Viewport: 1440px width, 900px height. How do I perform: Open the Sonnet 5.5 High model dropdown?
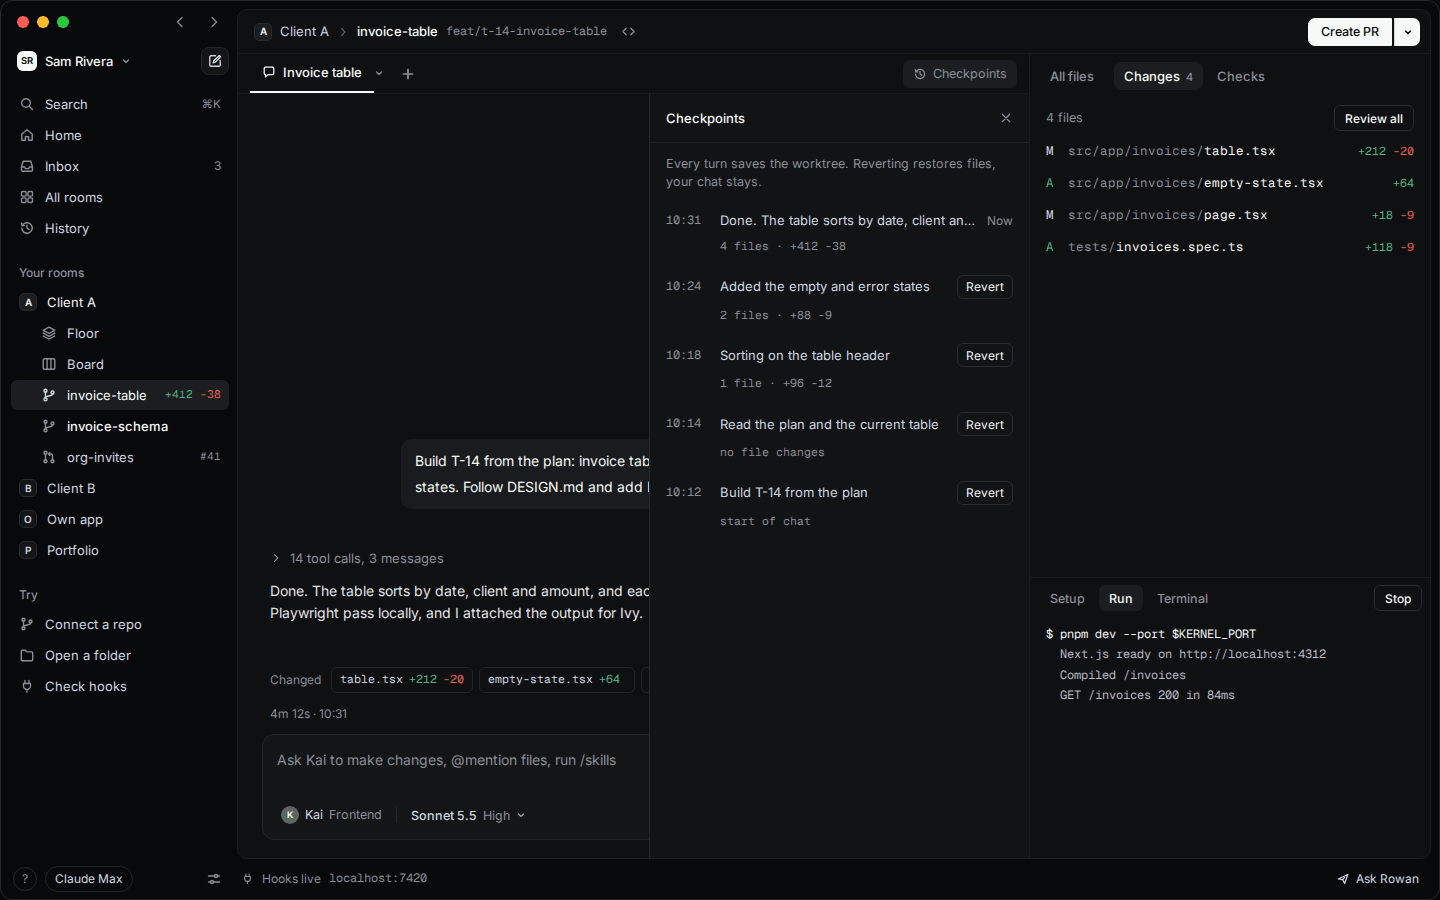468,816
